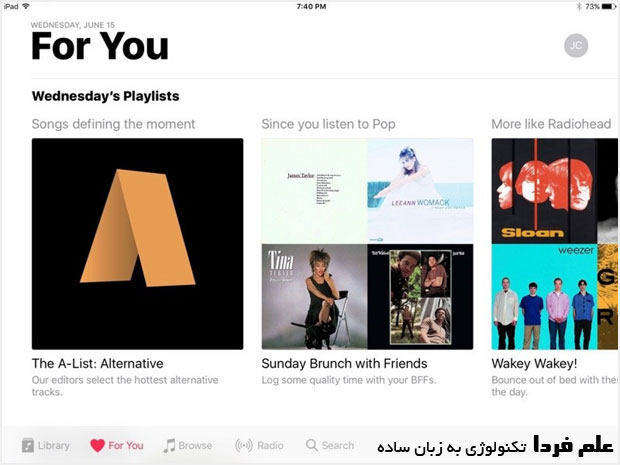The image size is (620, 465).
Task: Tap the Wednesday's Playlists section heading
Action: 106,96
